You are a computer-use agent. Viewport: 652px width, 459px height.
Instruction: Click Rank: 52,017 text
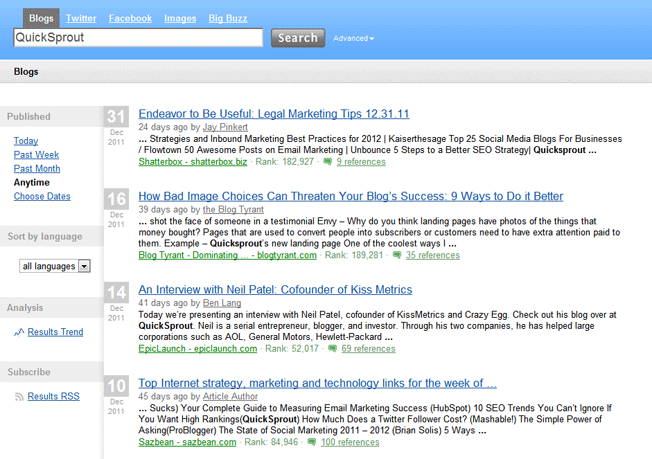tap(292, 349)
